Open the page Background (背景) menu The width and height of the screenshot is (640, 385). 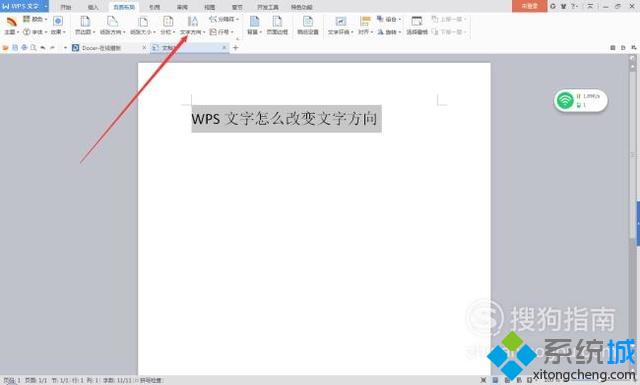pos(254,25)
